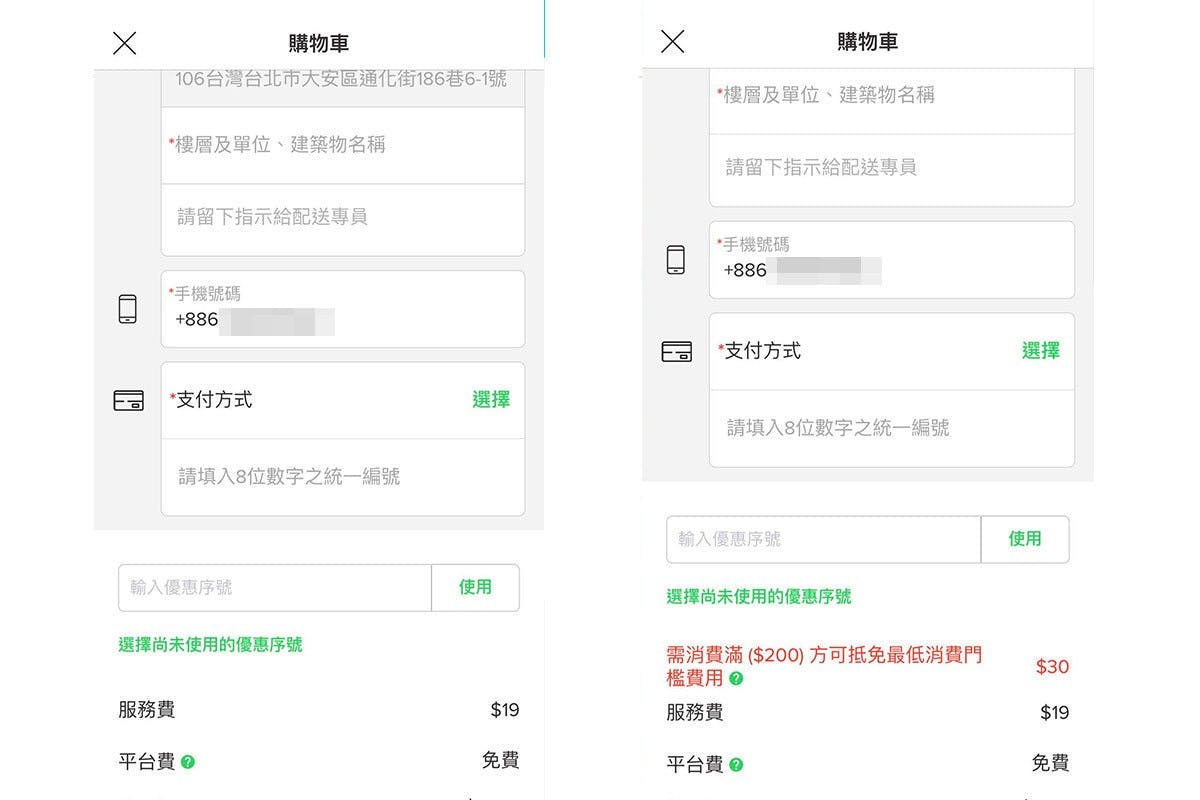Click 使用 button in right coupon box
This screenshot has width=1200, height=800.
pyautogui.click(x=1025, y=539)
